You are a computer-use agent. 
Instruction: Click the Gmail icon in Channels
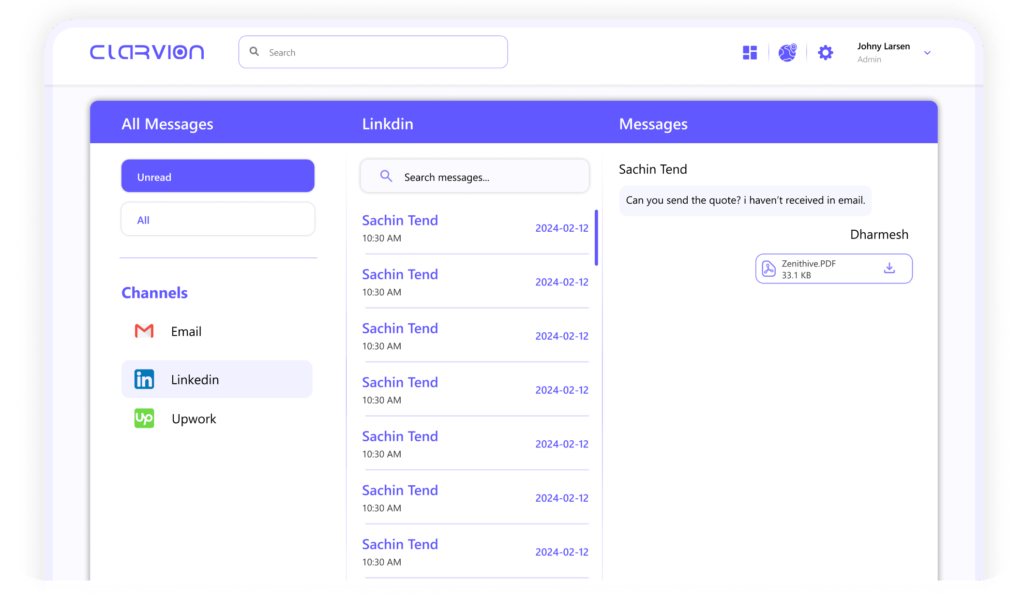click(x=144, y=331)
